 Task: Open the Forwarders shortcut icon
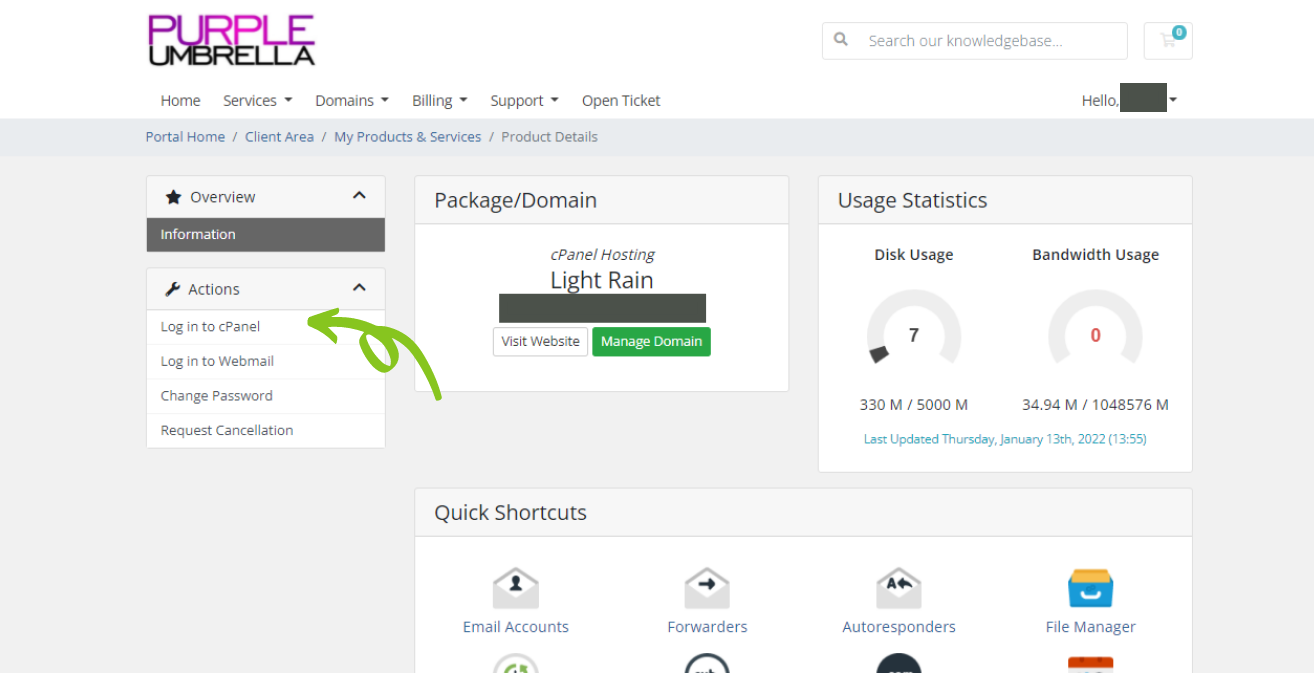707,589
